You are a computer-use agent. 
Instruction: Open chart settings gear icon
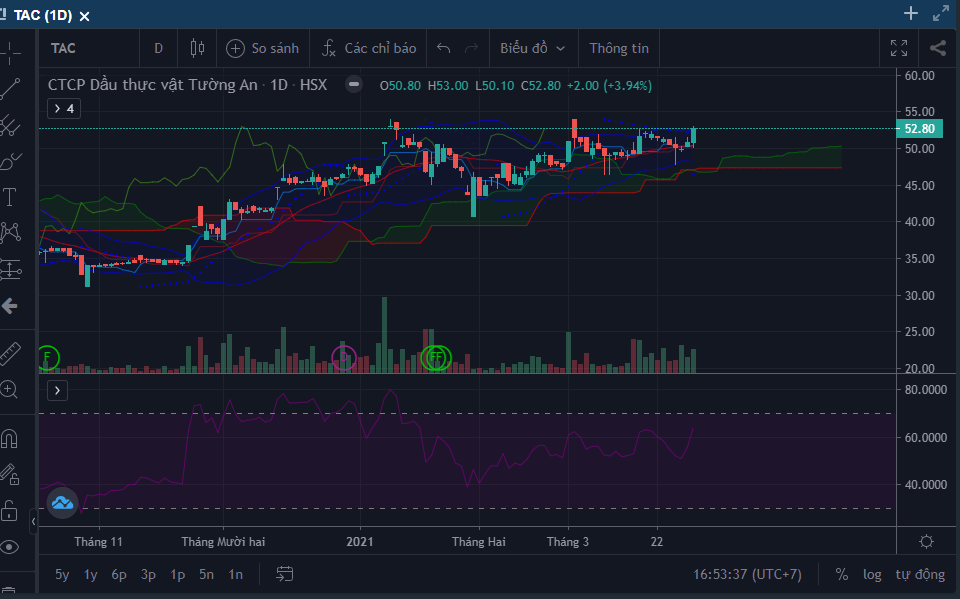(926, 541)
